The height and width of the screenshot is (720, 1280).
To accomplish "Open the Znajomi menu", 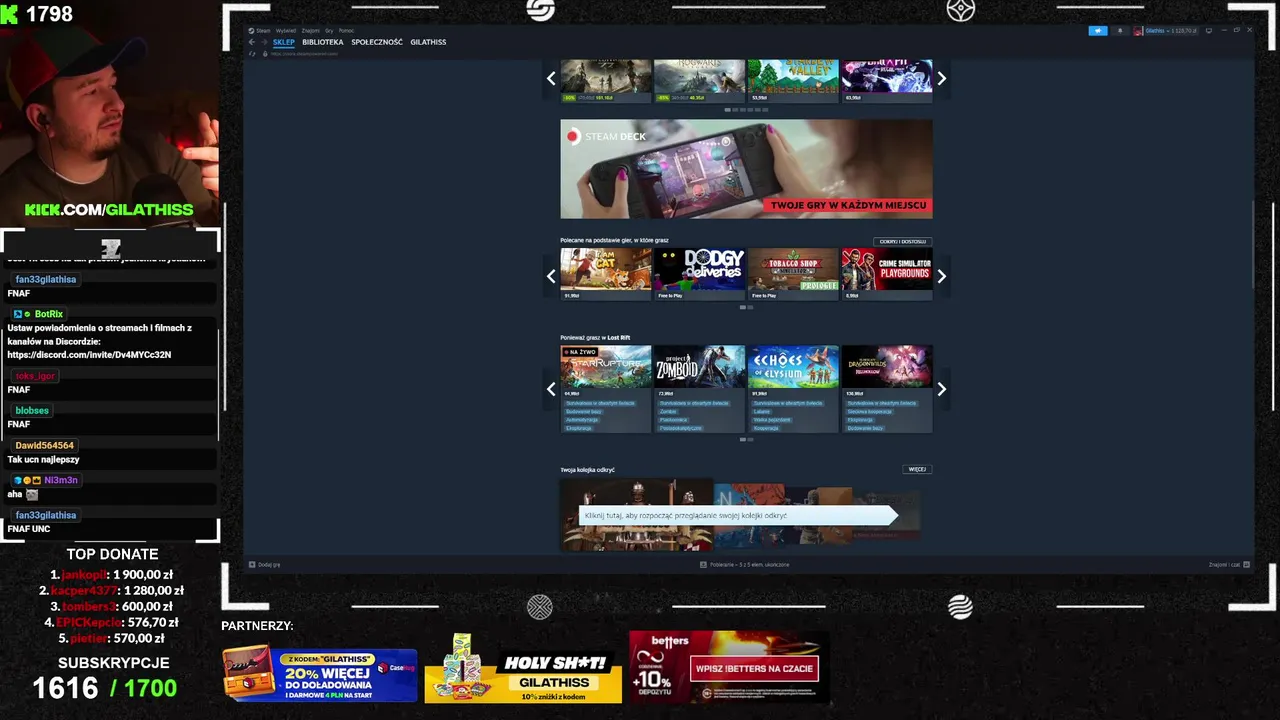I will coord(311,31).
